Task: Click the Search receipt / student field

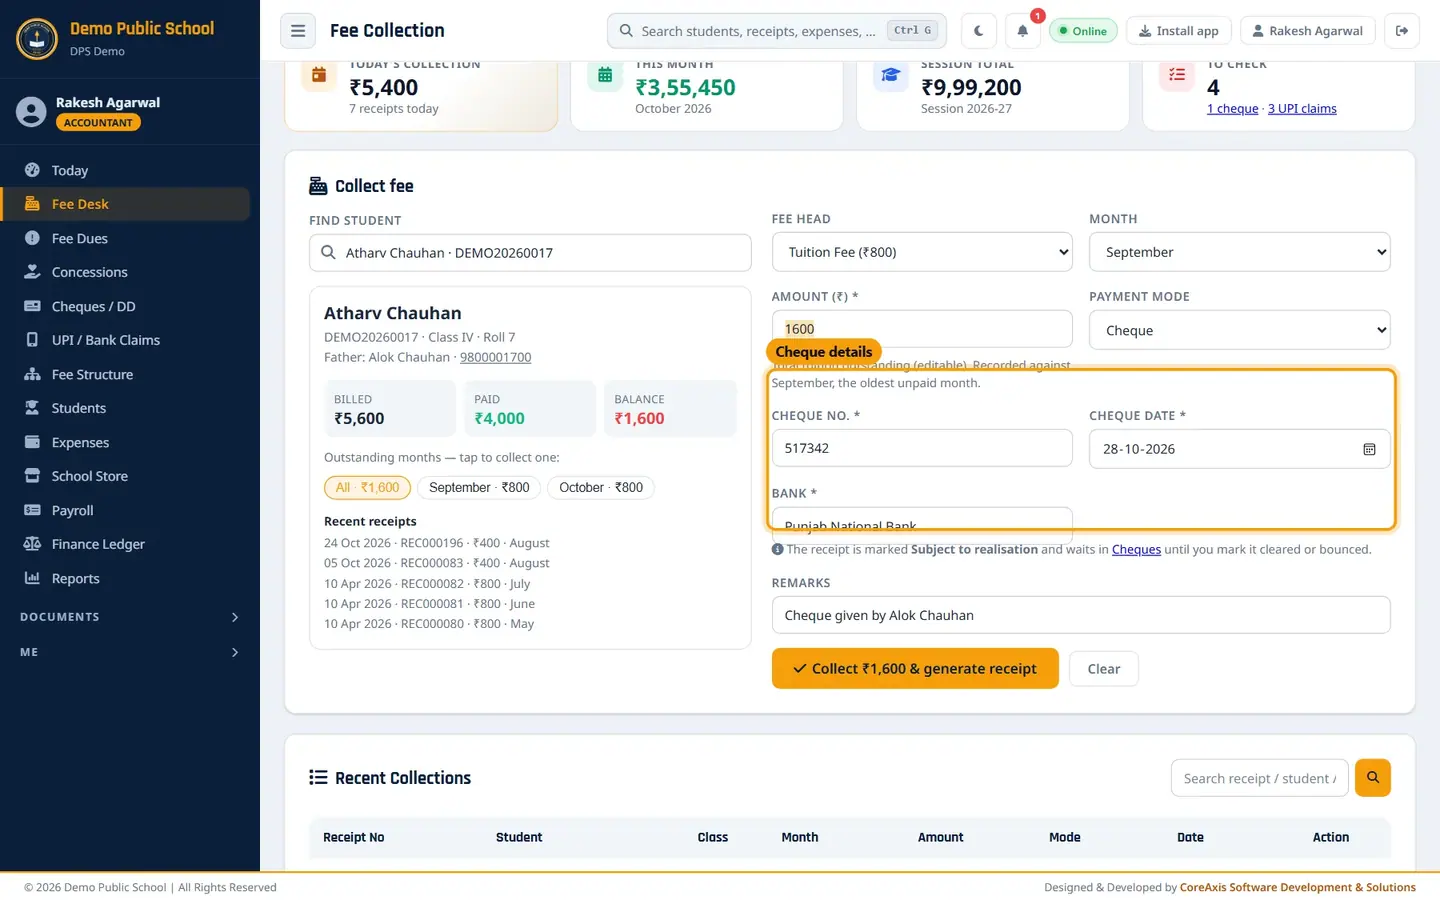Action: tap(1260, 778)
